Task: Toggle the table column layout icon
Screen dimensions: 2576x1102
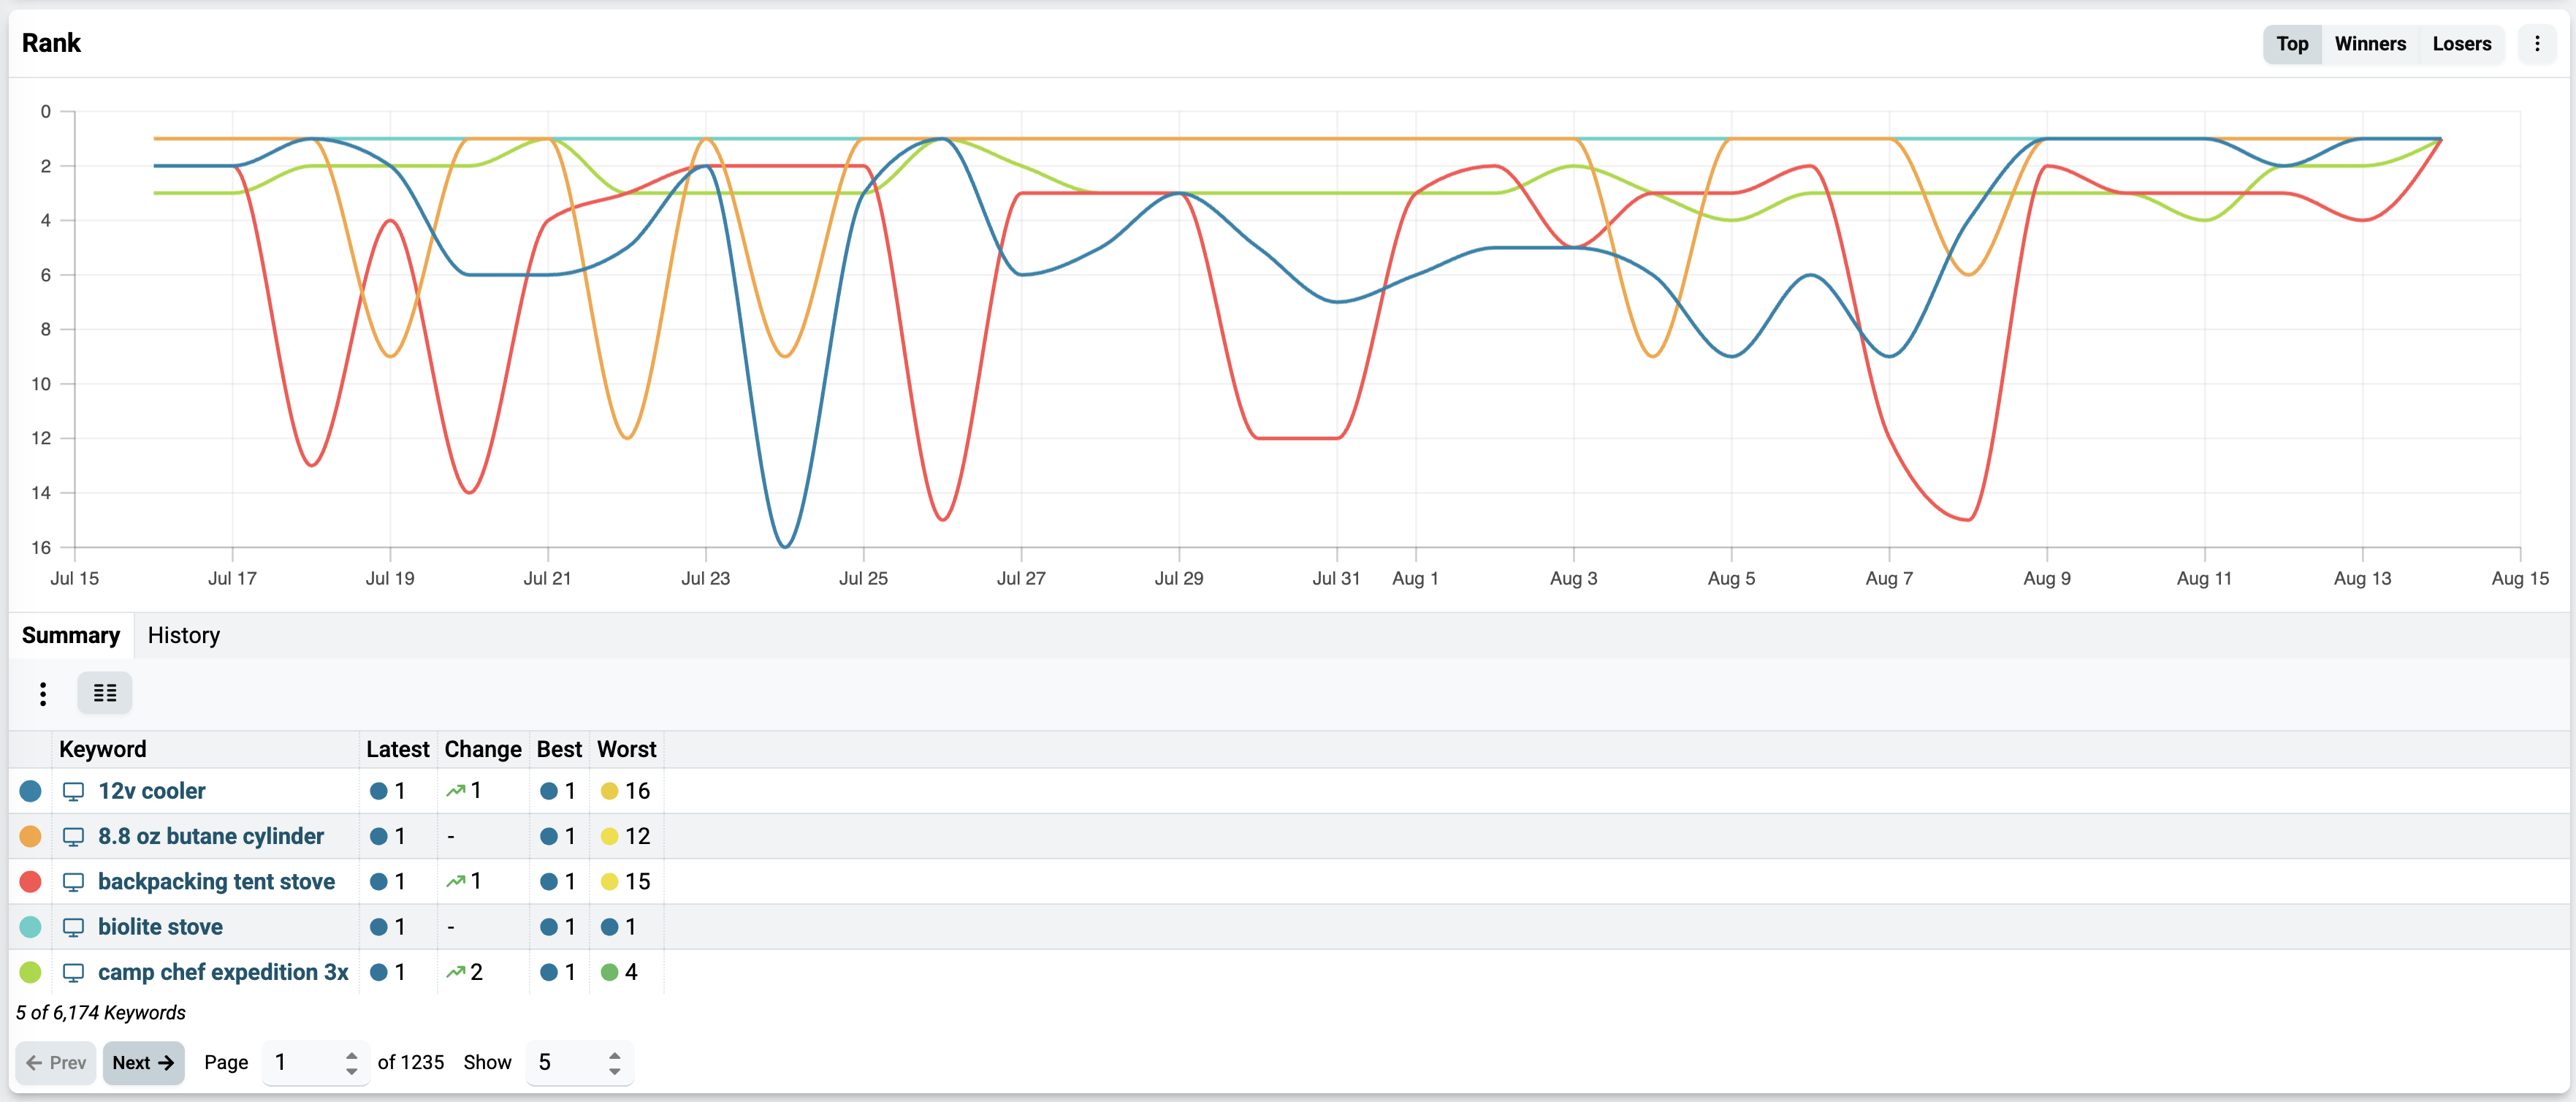Action: pos(105,693)
